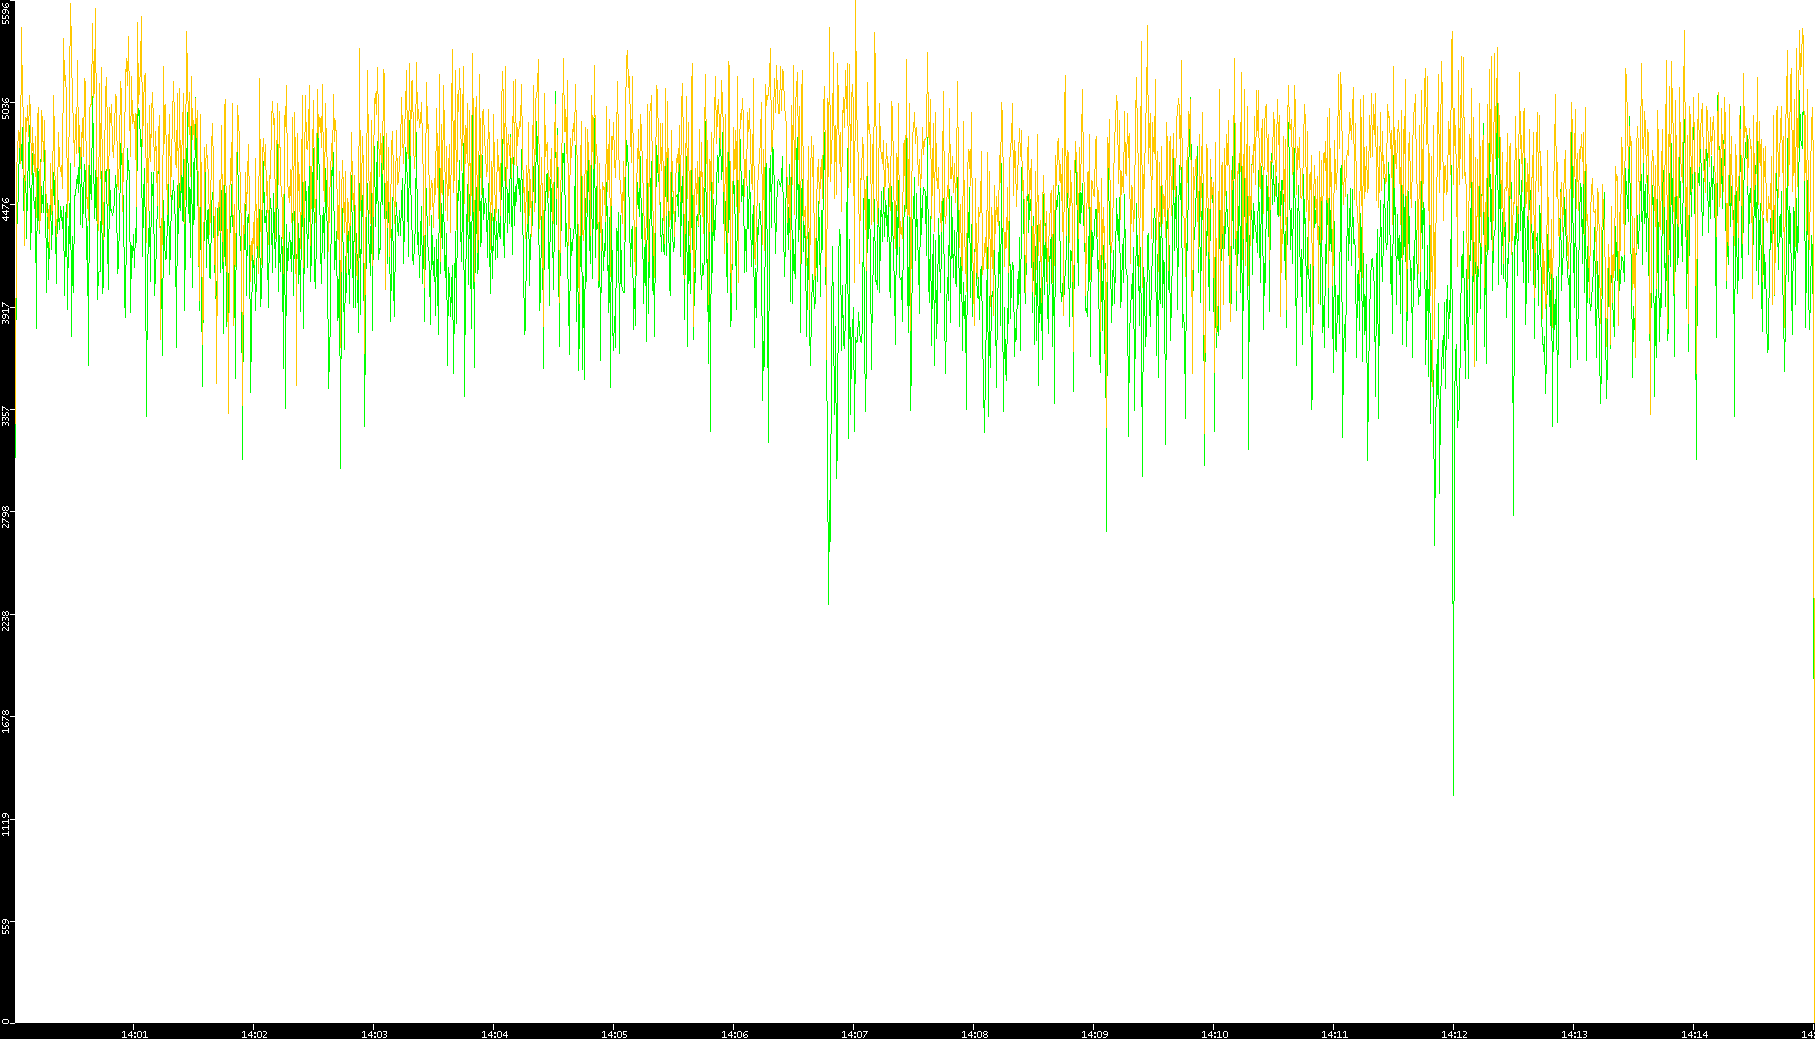This screenshot has height=1039, width=1815.
Task: Select the 2238 vertical axis label
Action: (x=6, y=620)
